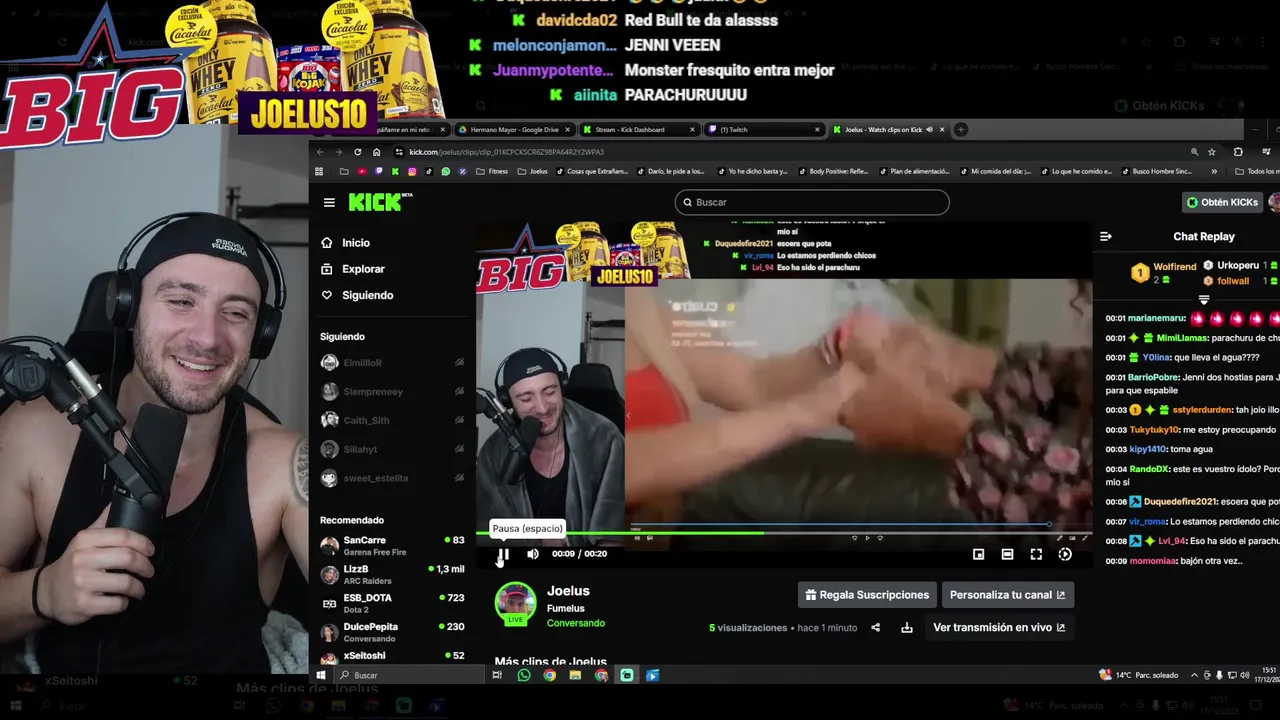Image resolution: width=1280 pixels, height=720 pixels.
Task: Open the browser extensions puzzle icon
Action: pyautogui.click(x=1238, y=152)
